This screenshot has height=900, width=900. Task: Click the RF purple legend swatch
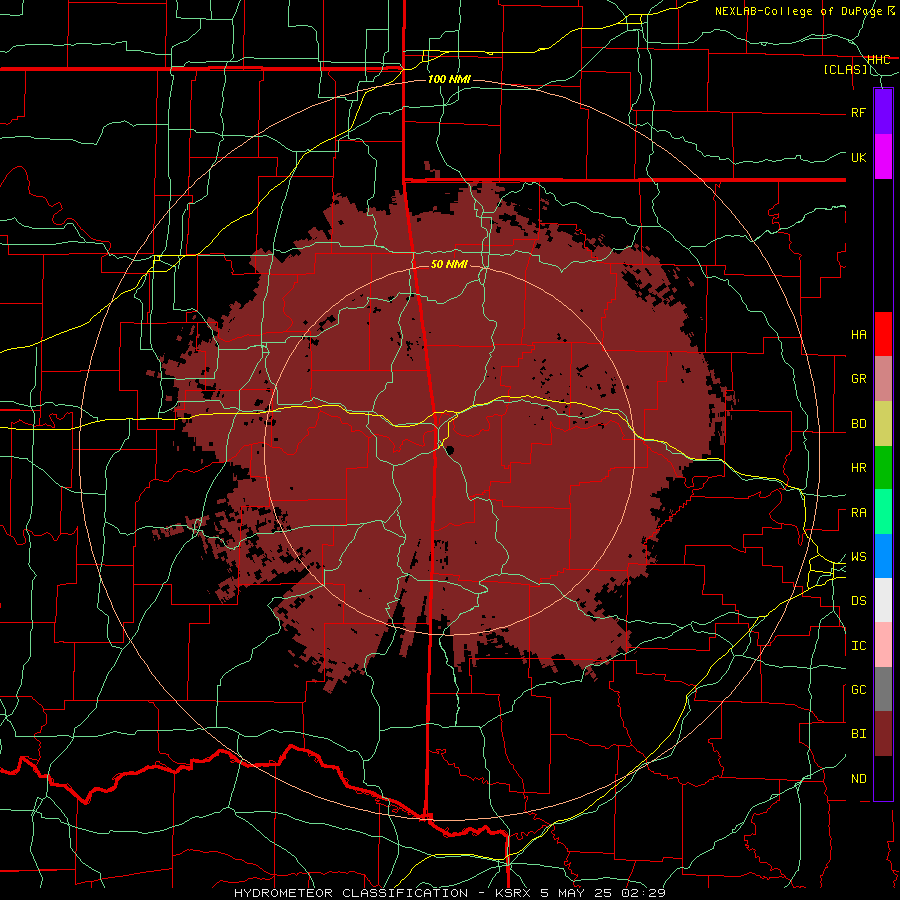(x=883, y=112)
